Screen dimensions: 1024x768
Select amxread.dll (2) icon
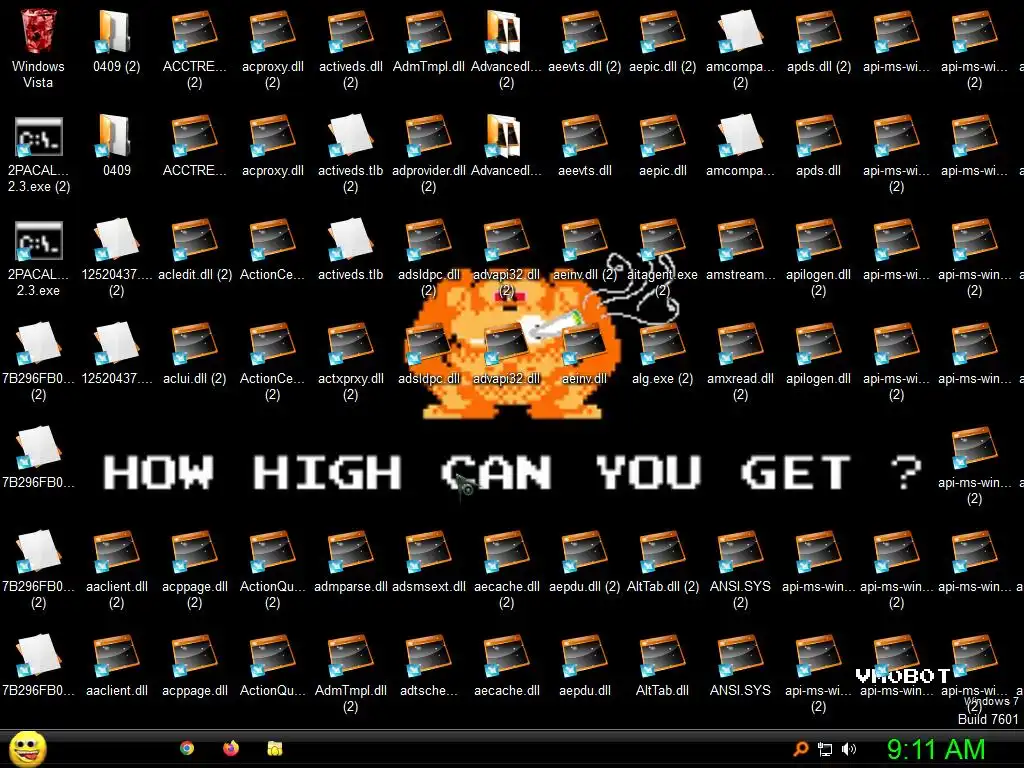(741, 343)
